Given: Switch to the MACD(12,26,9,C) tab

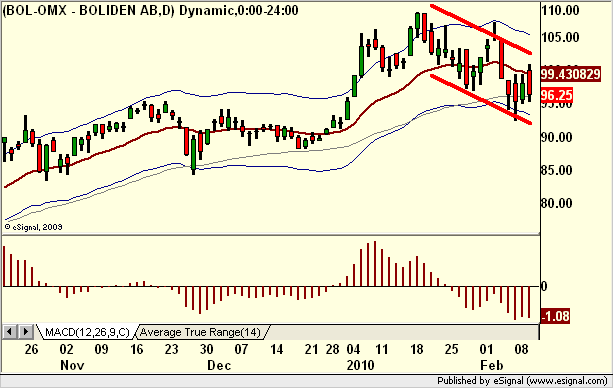Looking at the screenshot, I should (87, 332).
